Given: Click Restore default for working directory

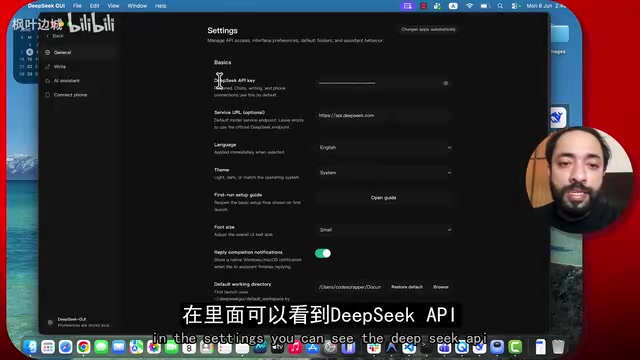Looking at the screenshot, I should coord(407,287).
